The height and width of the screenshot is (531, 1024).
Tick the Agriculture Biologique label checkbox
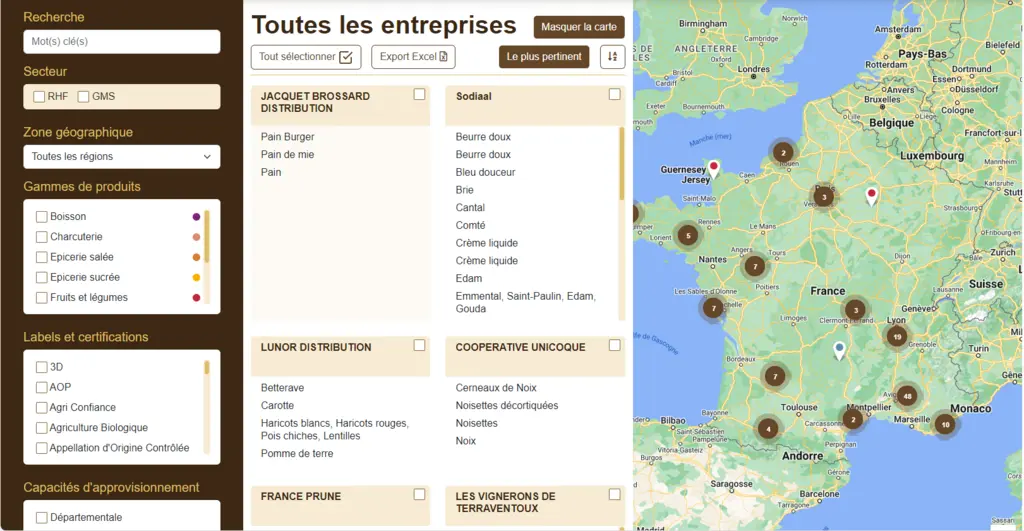tap(42, 428)
